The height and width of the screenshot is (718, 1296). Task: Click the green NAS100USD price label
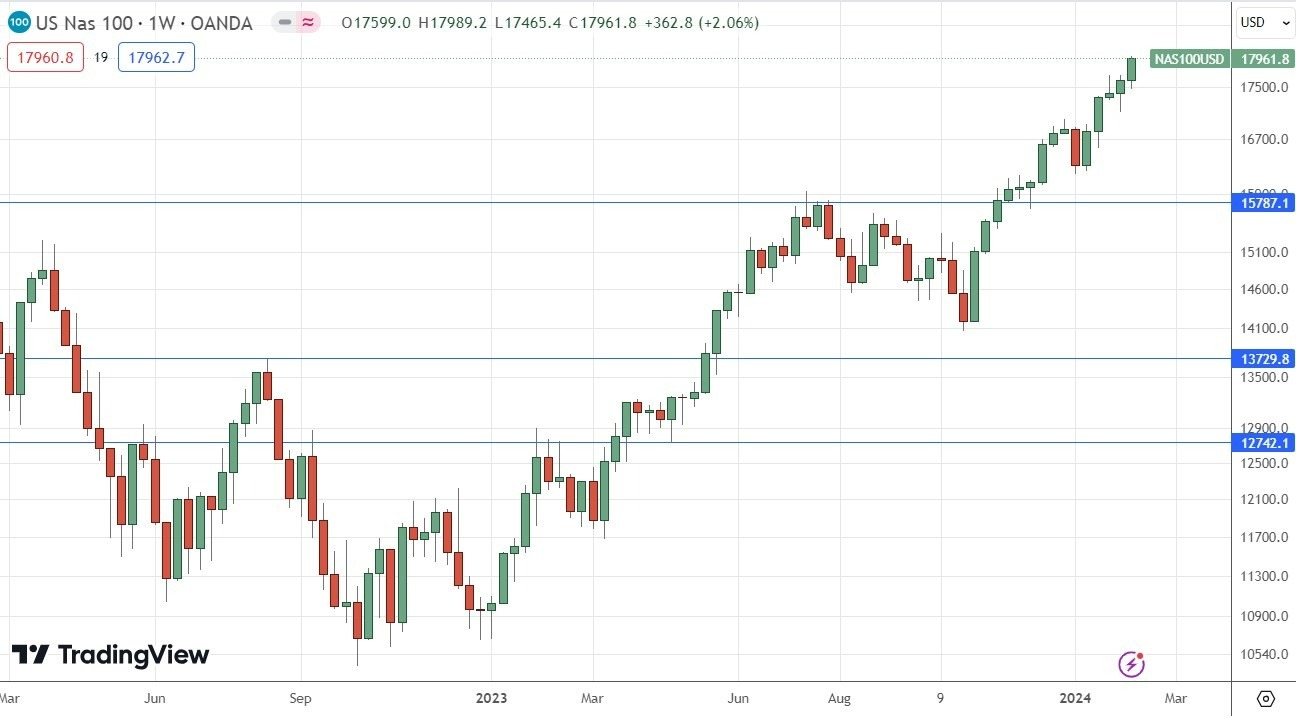(1190, 59)
